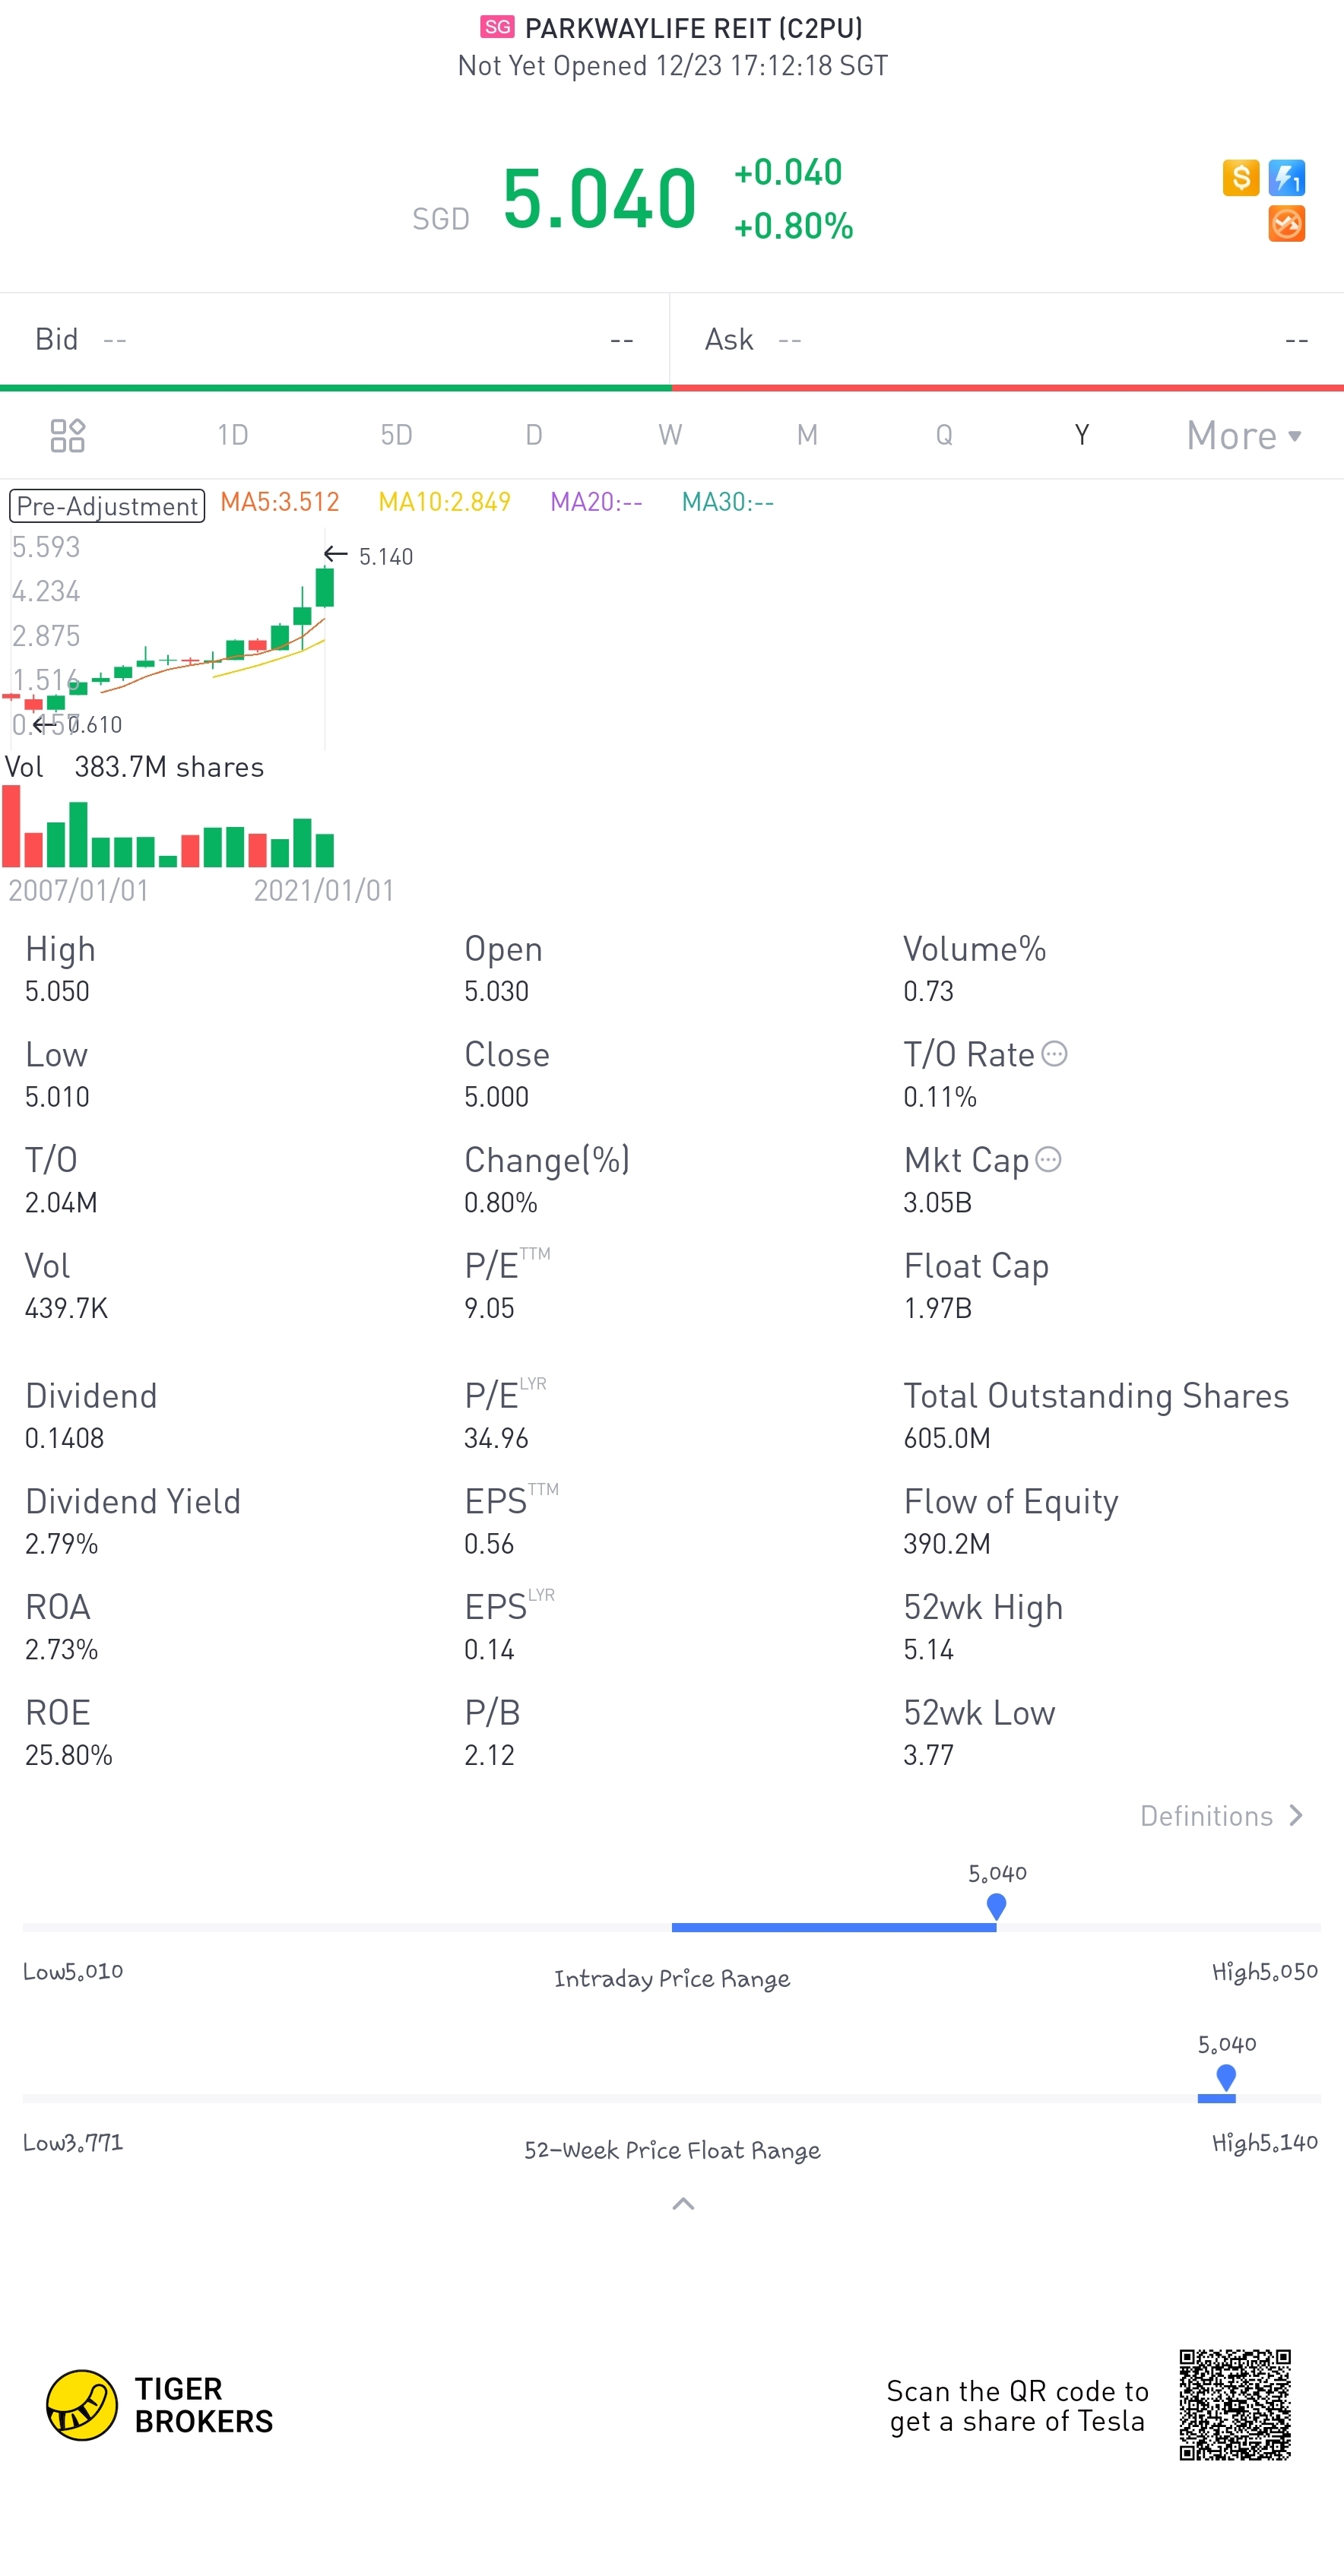Expand the More timeframe dropdown
Image resolution: width=1344 pixels, height=2576 pixels.
click(1244, 435)
